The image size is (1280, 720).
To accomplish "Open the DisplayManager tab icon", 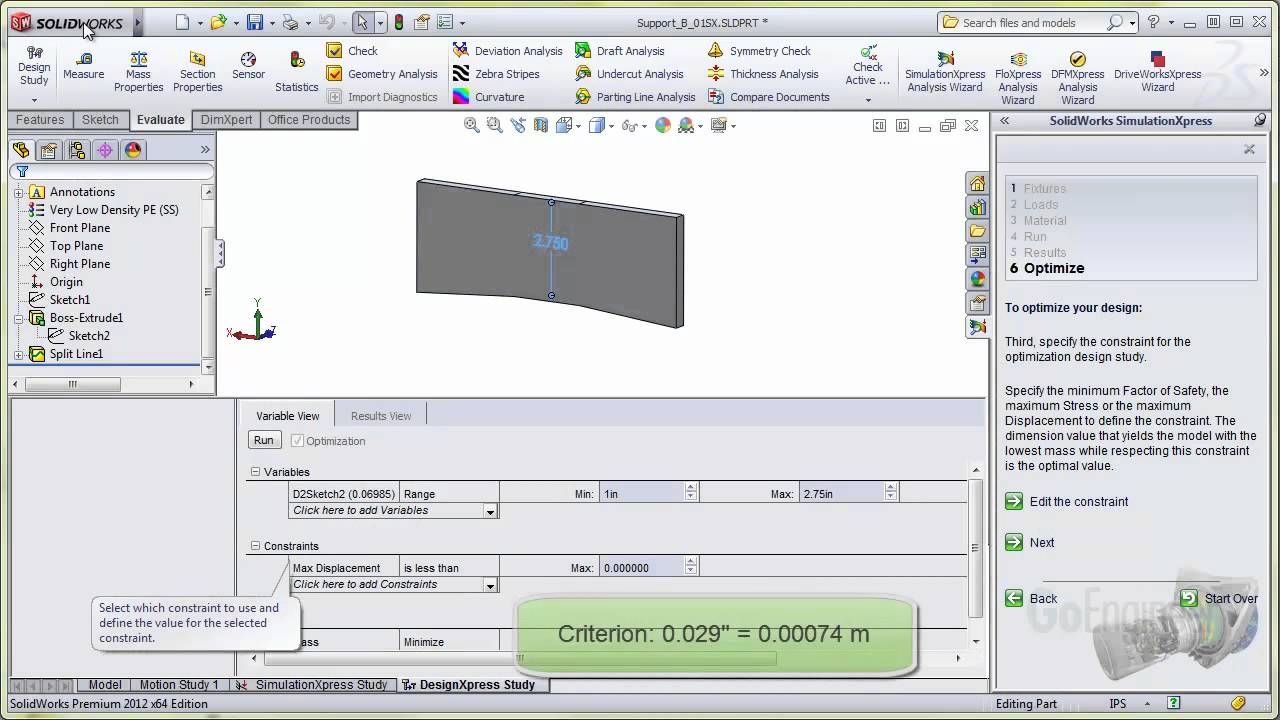I will click(133, 150).
